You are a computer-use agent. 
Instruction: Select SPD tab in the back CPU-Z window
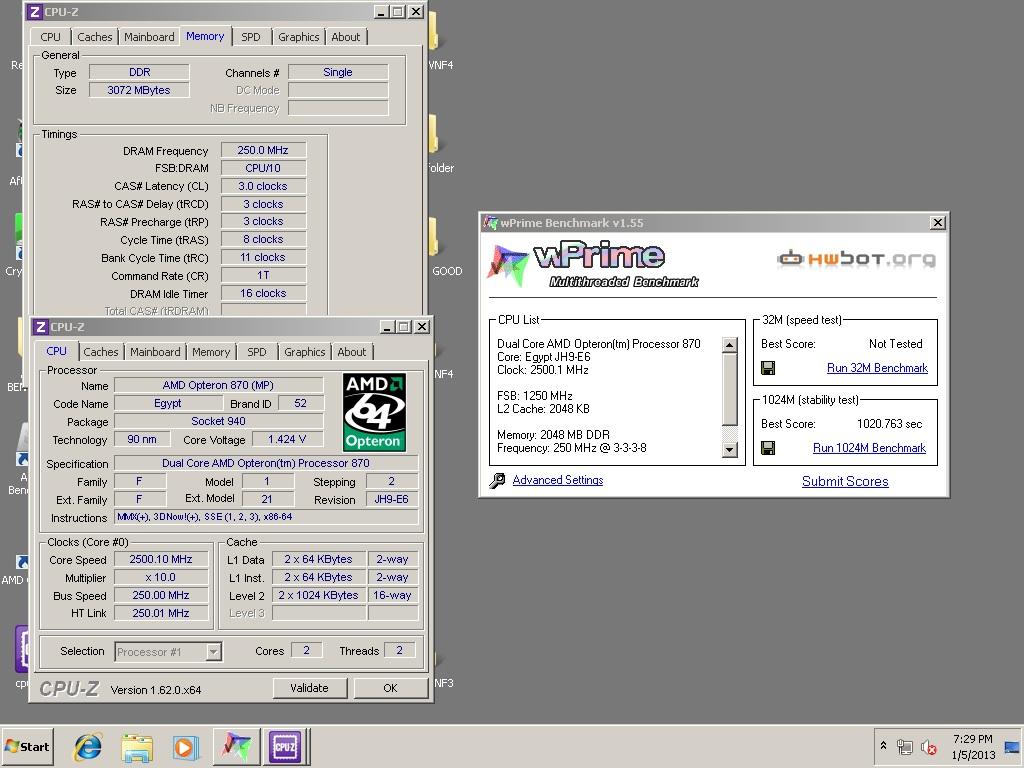251,37
